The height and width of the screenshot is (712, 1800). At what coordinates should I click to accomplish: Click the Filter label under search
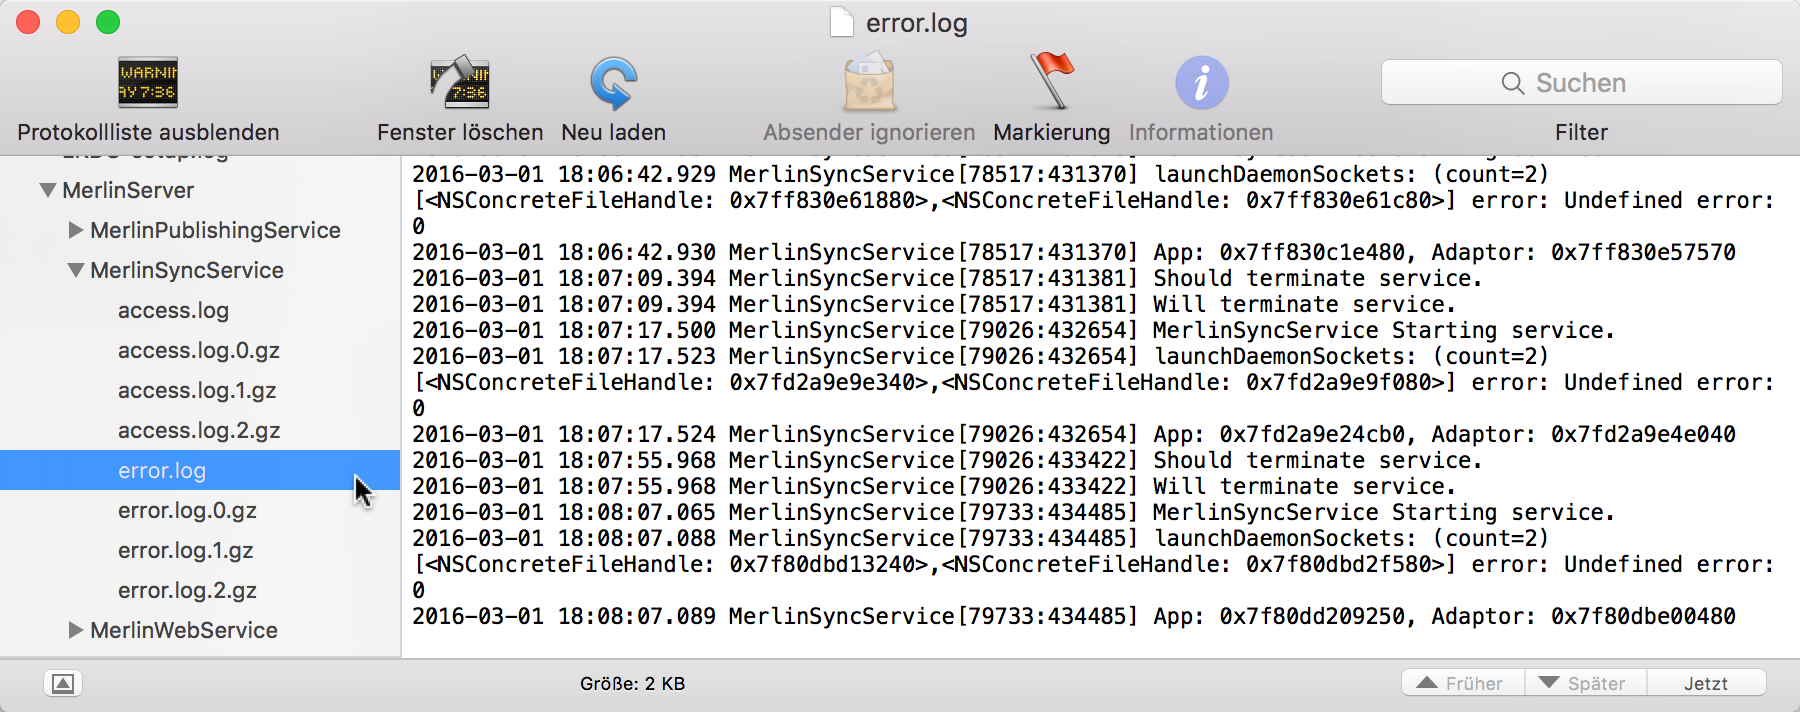[1581, 132]
